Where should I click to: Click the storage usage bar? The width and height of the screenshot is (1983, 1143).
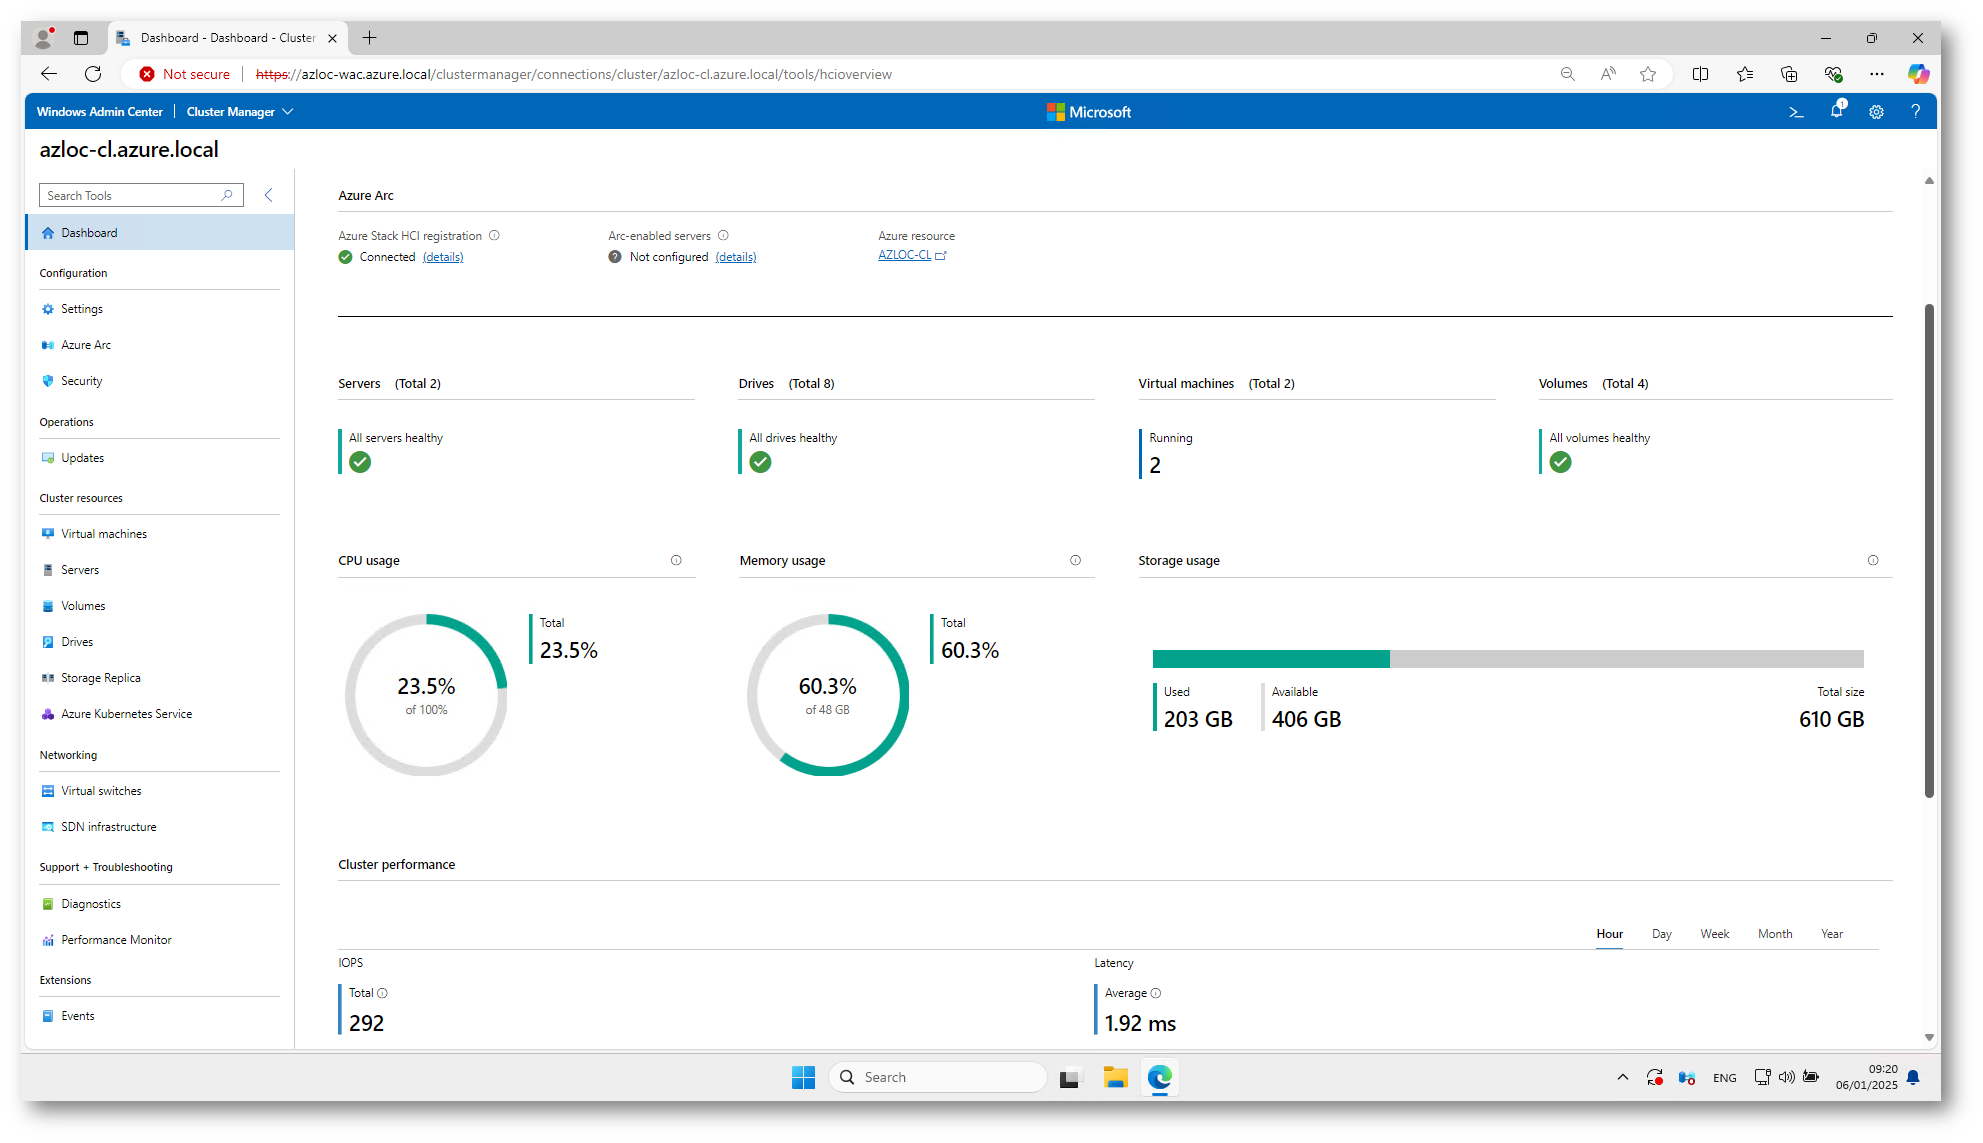point(1508,658)
